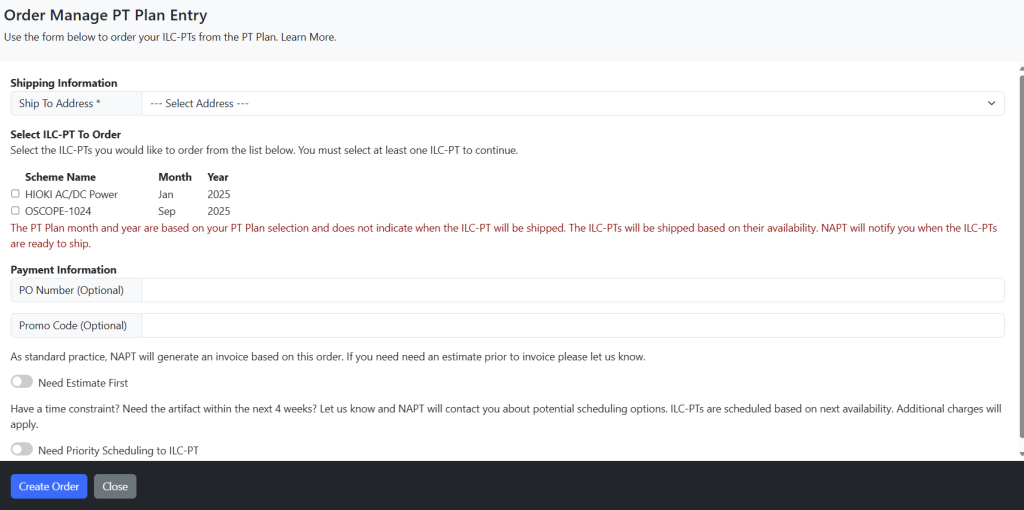The image size is (1024, 510).
Task: Click the chevron arrow in address selector
Action: (x=991, y=103)
